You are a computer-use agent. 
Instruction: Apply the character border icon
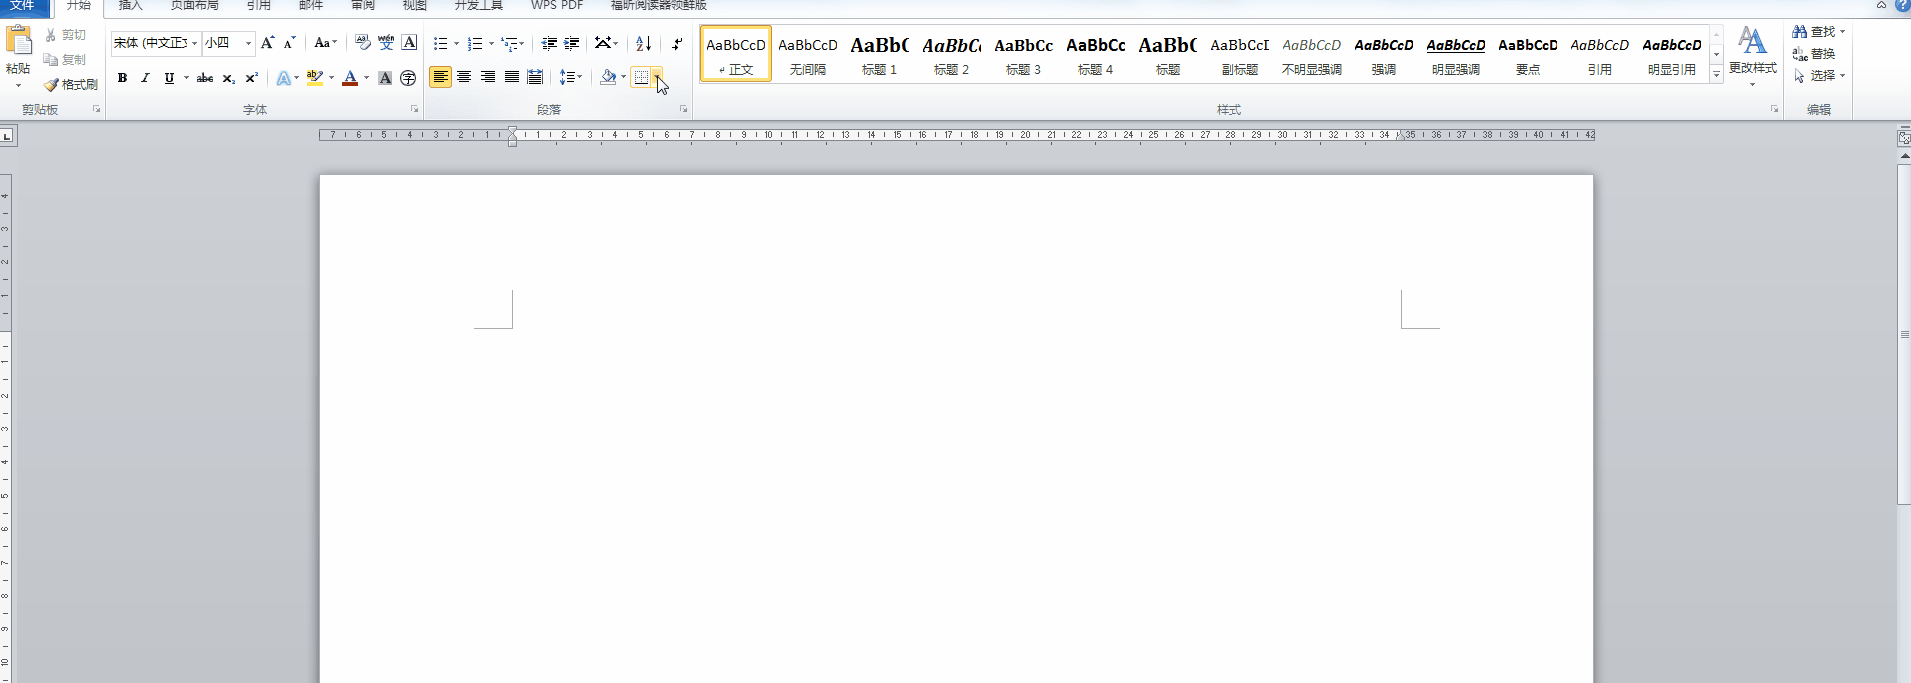[409, 43]
